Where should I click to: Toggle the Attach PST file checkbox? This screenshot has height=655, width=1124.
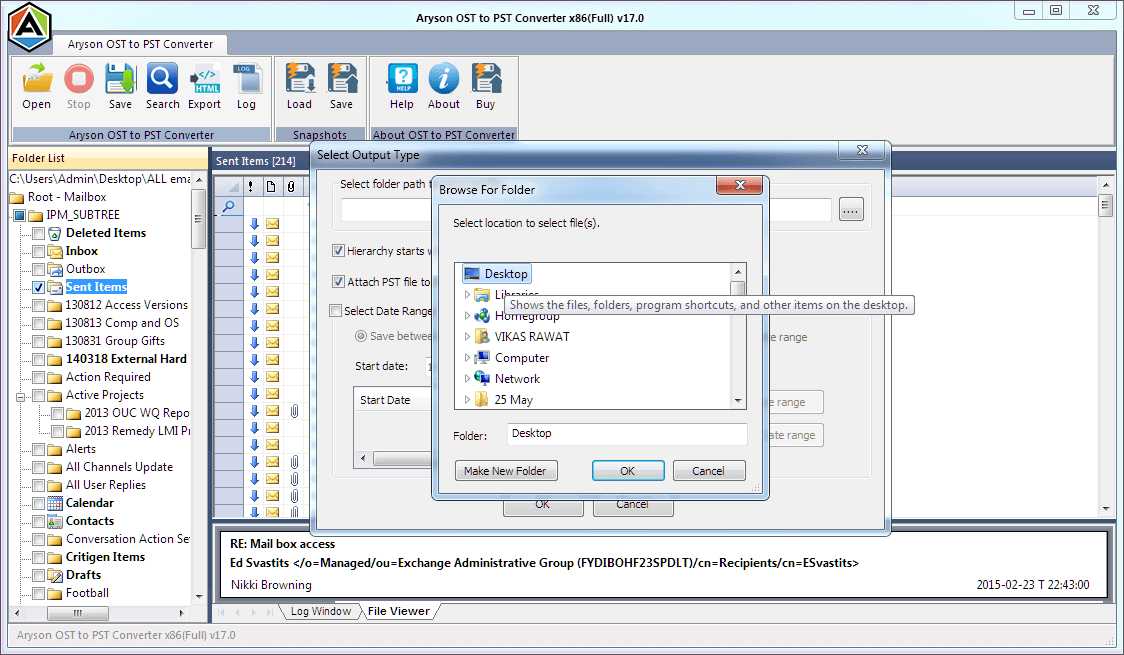point(338,282)
